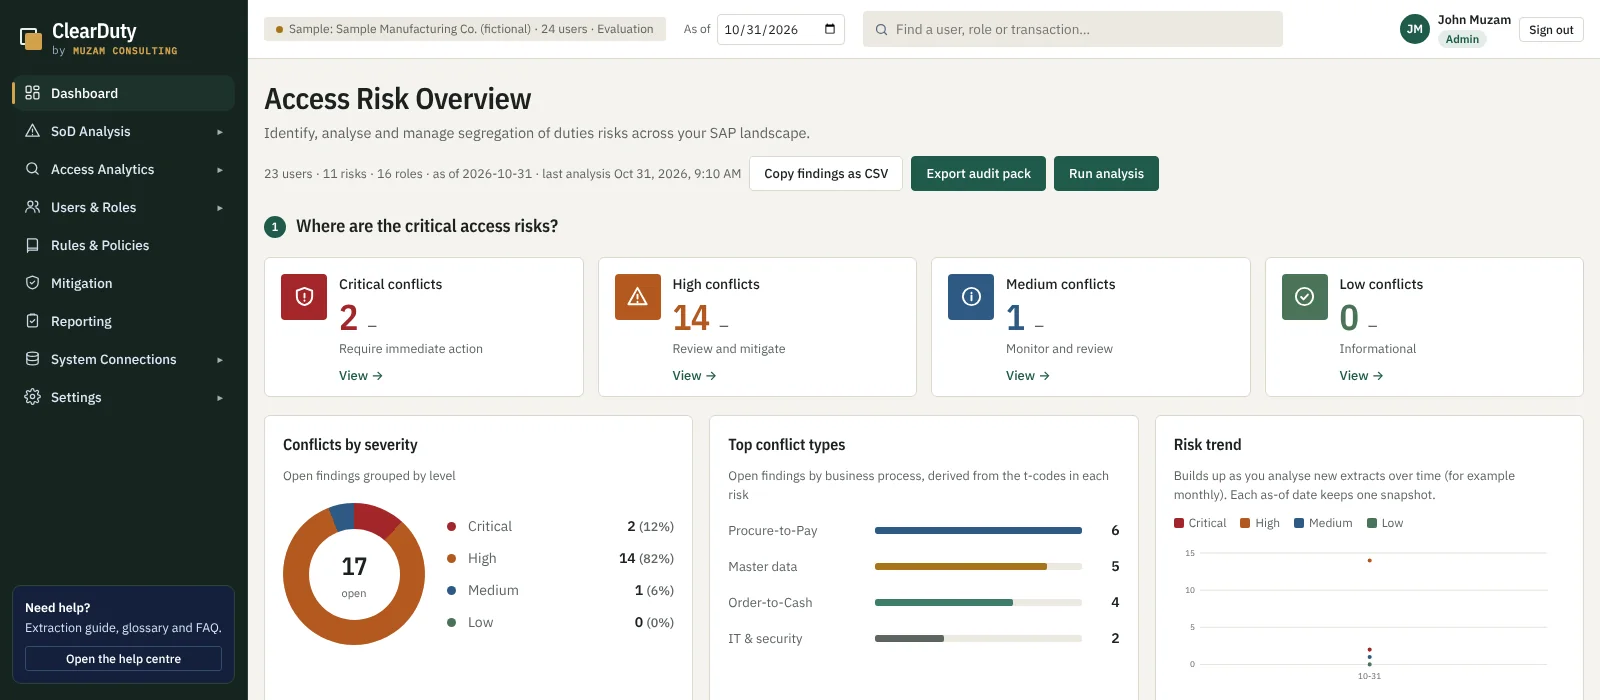Open the help centre button
1600x700 pixels.
pos(123,659)
